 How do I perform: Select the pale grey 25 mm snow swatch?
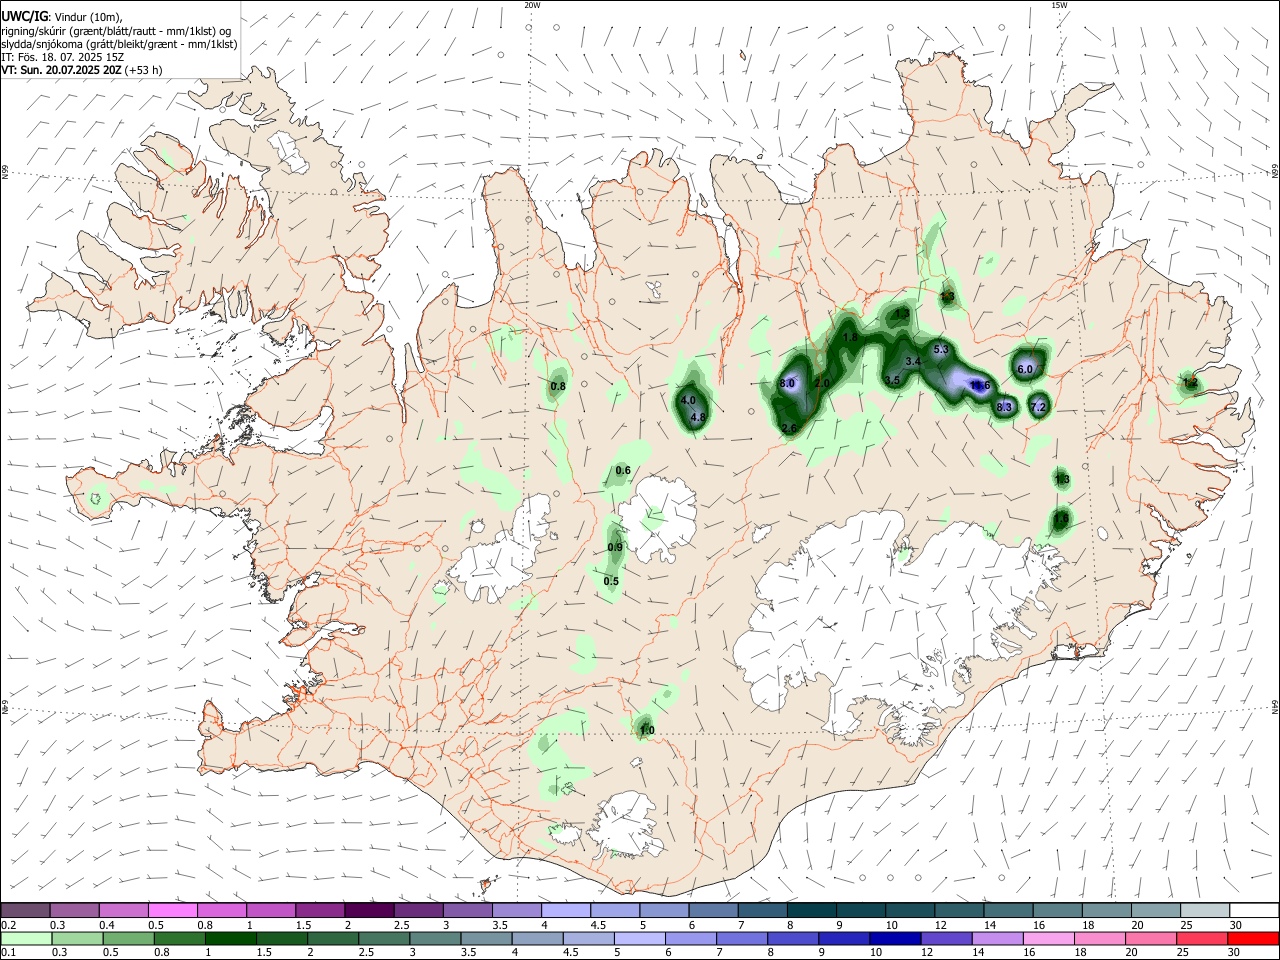point(1205,911)
